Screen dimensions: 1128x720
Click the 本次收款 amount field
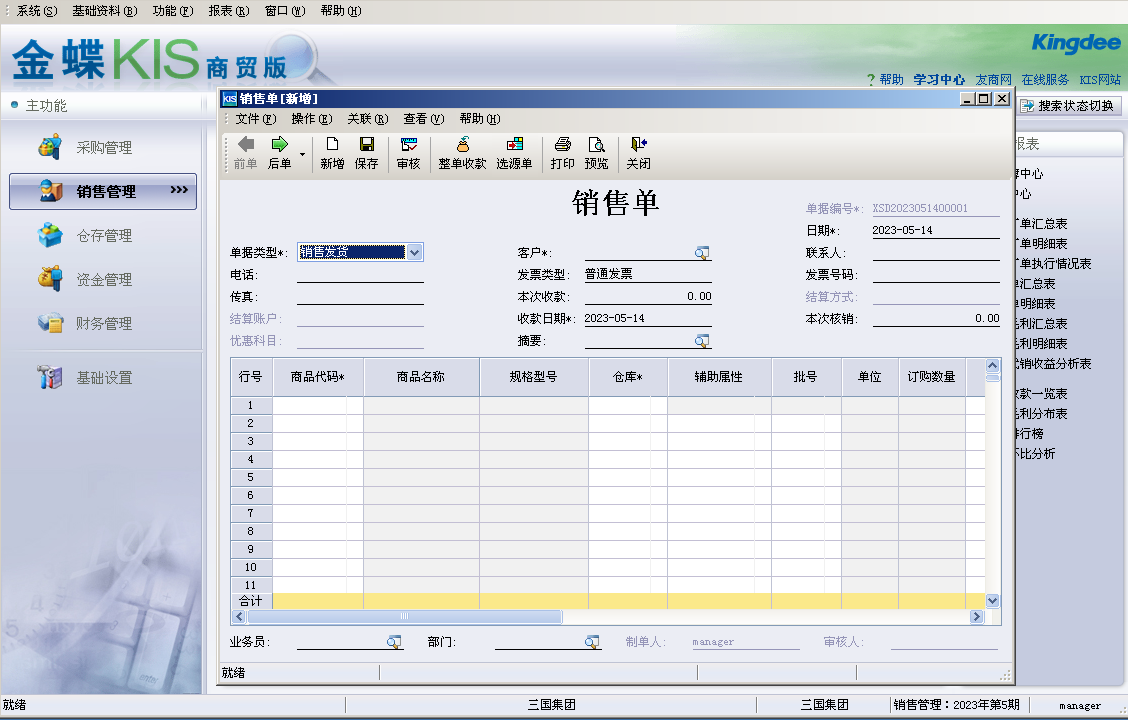(648, 296)
